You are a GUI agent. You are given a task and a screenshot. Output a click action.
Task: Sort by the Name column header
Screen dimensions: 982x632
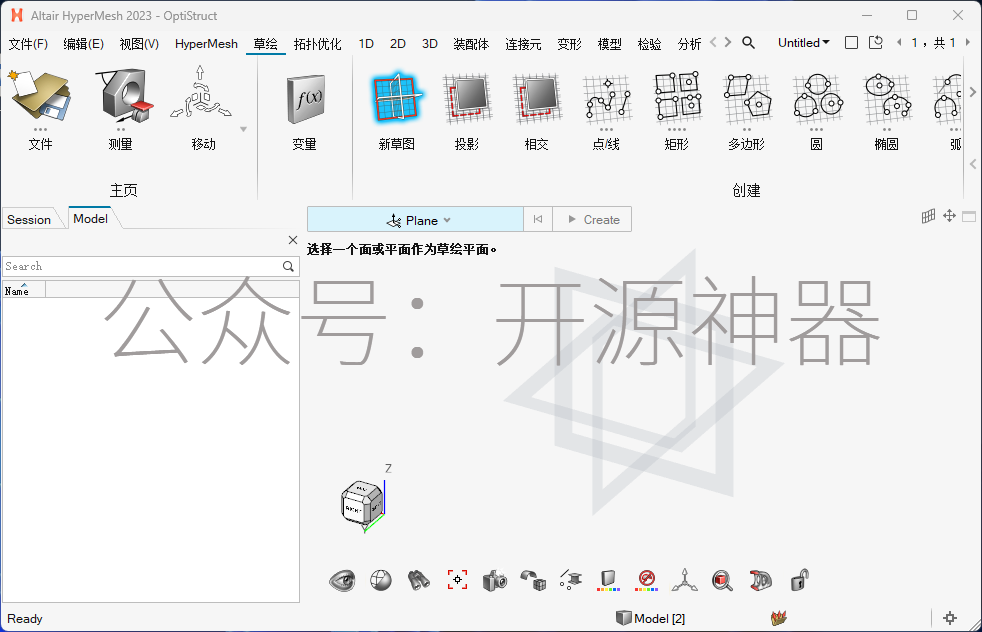click(24, 289)
